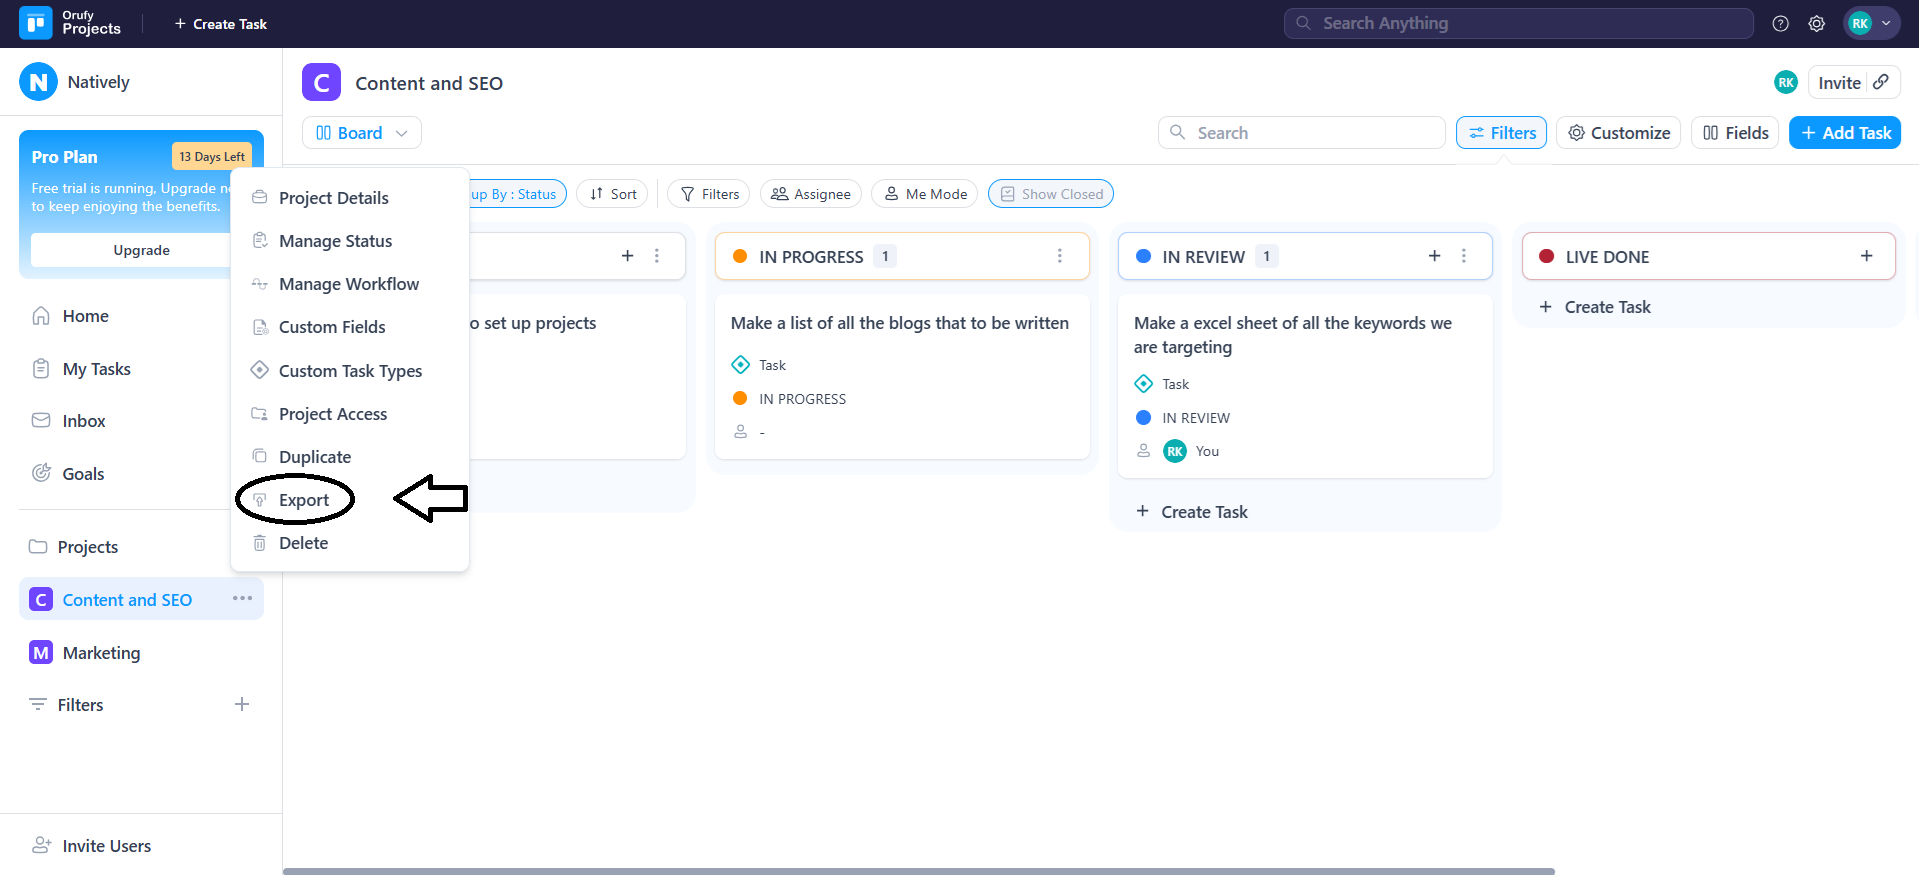This screenshot has height=875, width=1919.
Task: Click the three-dot menu beside Content and SEO
Action: pyautogui.click(x=242, y=598)
